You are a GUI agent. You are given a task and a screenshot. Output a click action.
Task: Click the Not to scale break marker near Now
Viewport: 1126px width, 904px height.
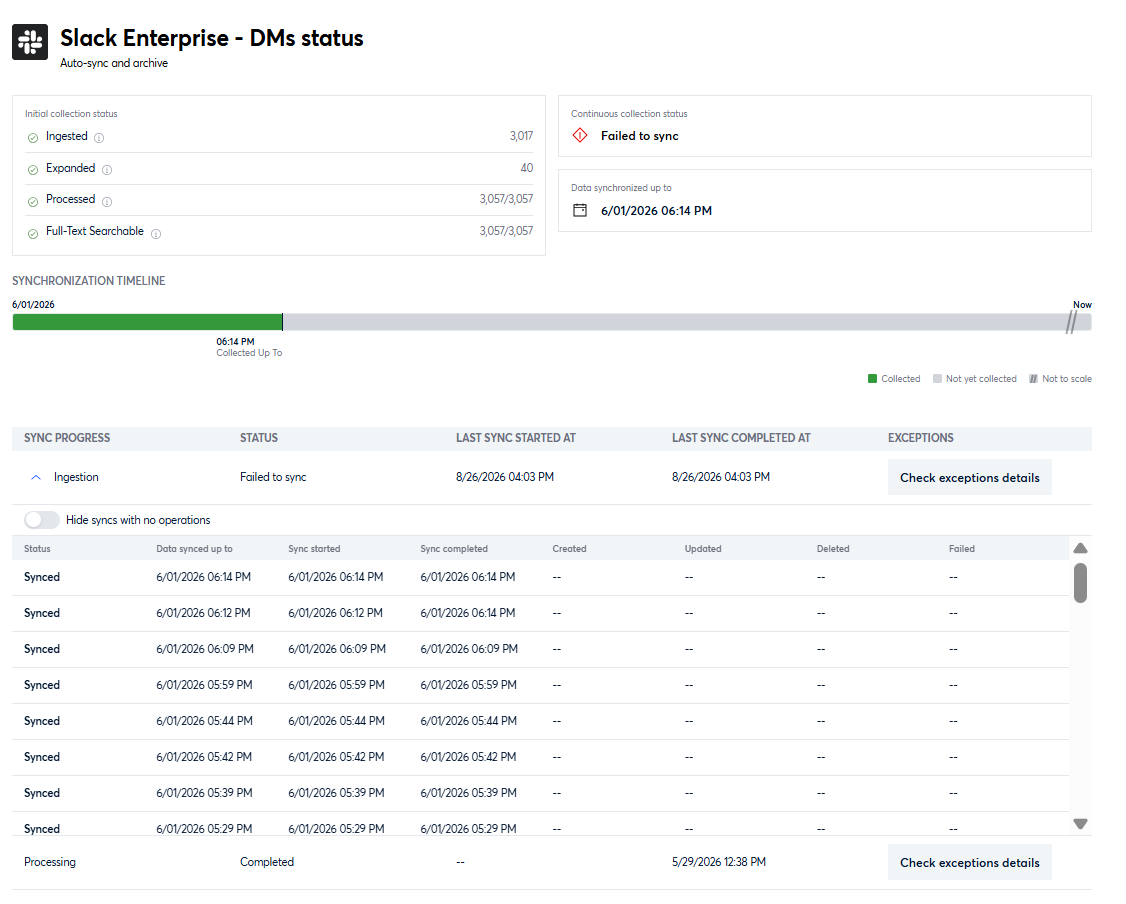pyautogui.click(x=1071, y=322)
